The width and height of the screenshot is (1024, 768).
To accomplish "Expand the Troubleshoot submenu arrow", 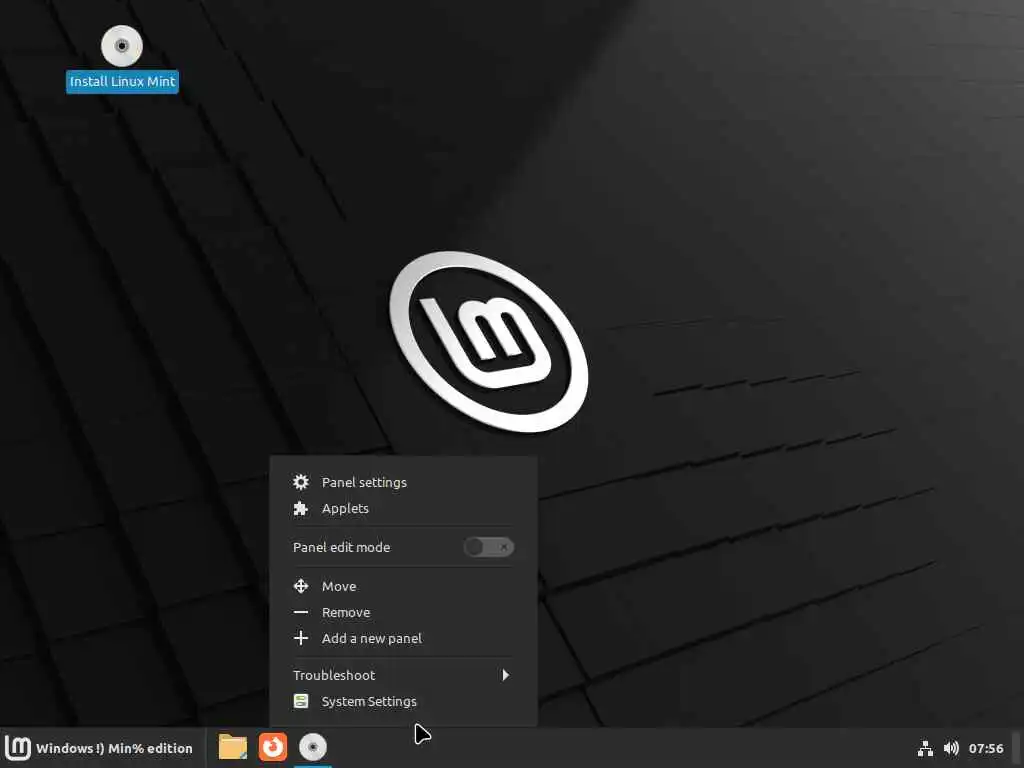I will click(505, 675).
